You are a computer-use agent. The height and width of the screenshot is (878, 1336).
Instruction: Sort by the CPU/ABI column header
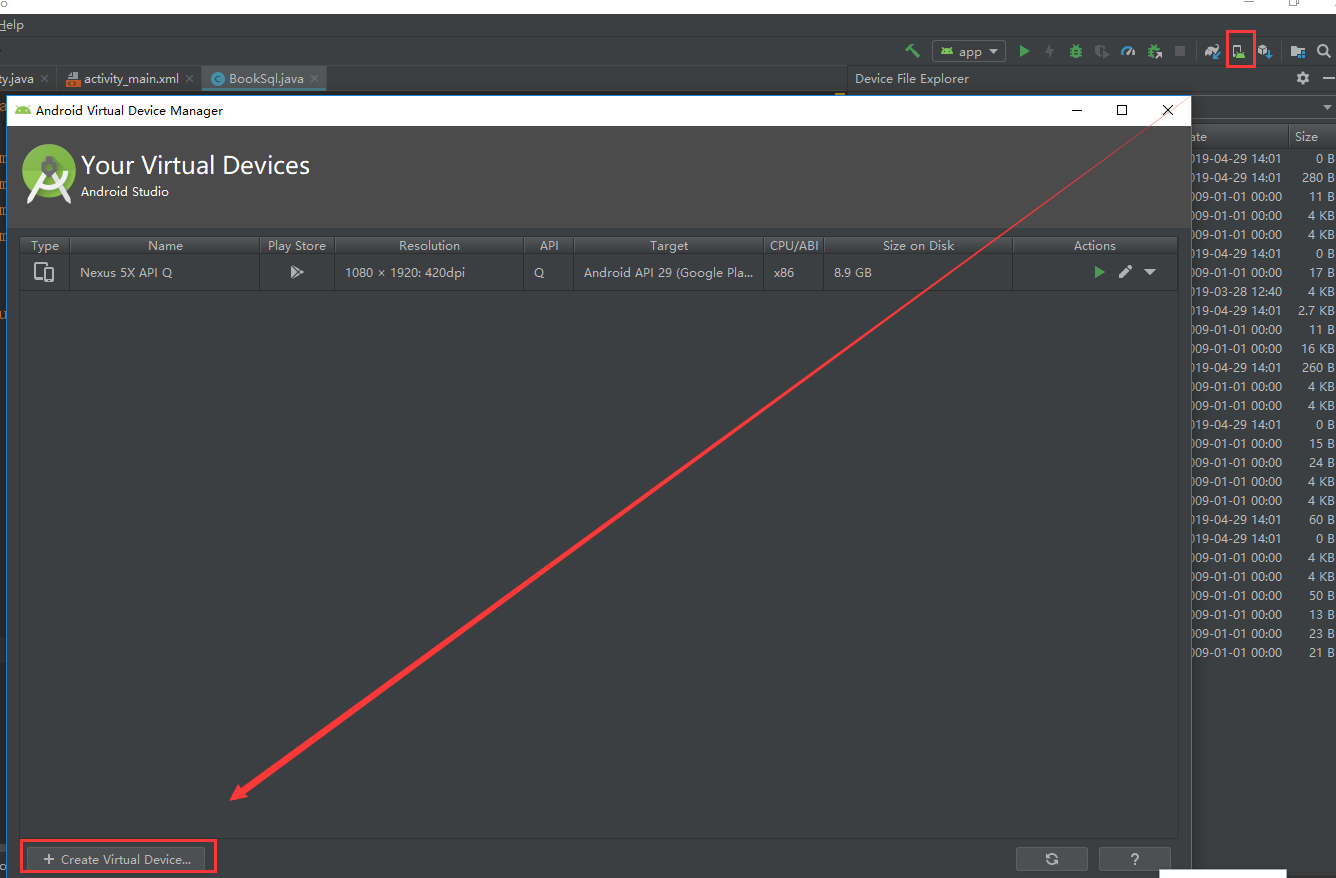pyautogui.click(x=794, y=245)
